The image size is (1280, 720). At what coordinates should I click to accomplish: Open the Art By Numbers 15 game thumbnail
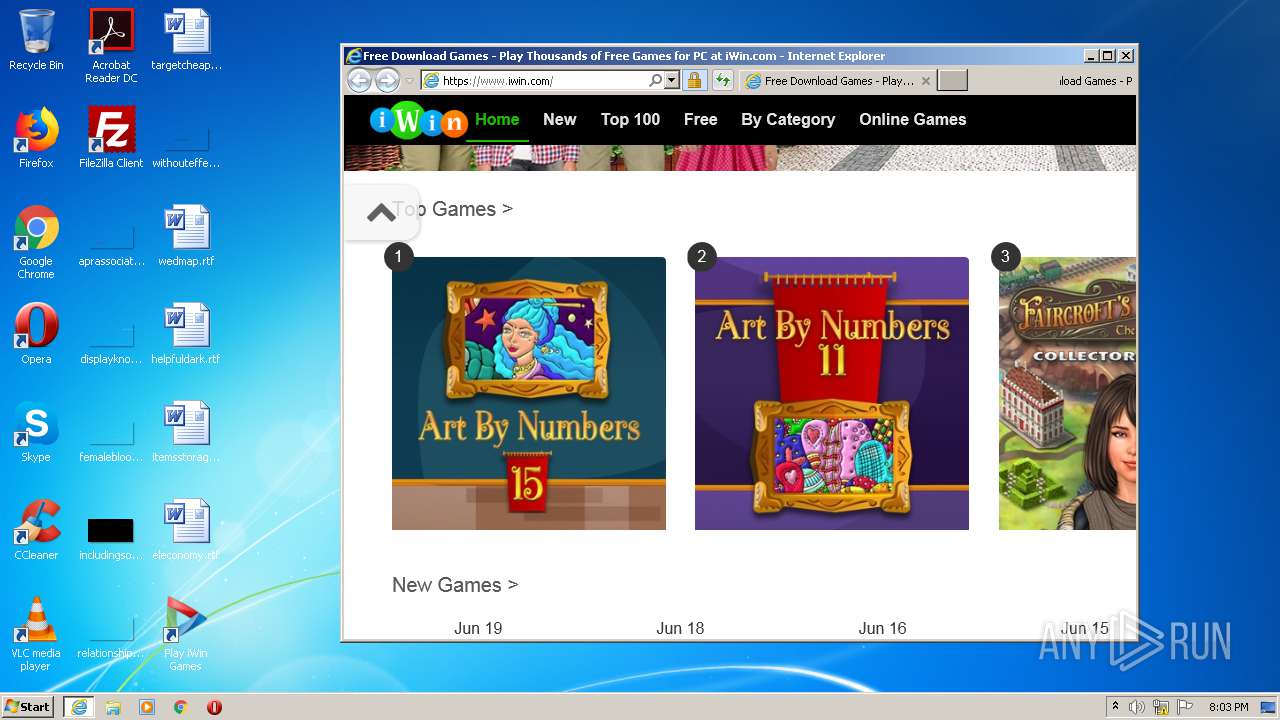tap(528, 393)
